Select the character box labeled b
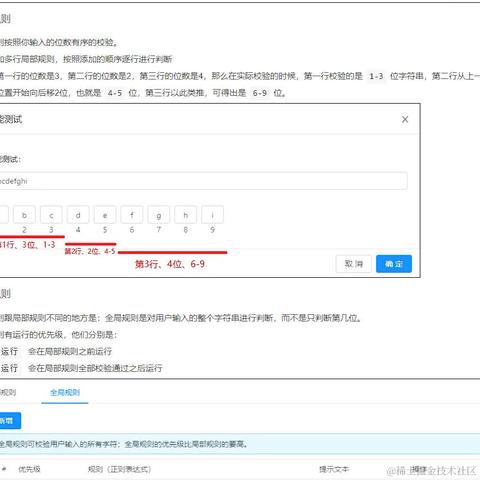480x480 pixels. pos(24,215)
